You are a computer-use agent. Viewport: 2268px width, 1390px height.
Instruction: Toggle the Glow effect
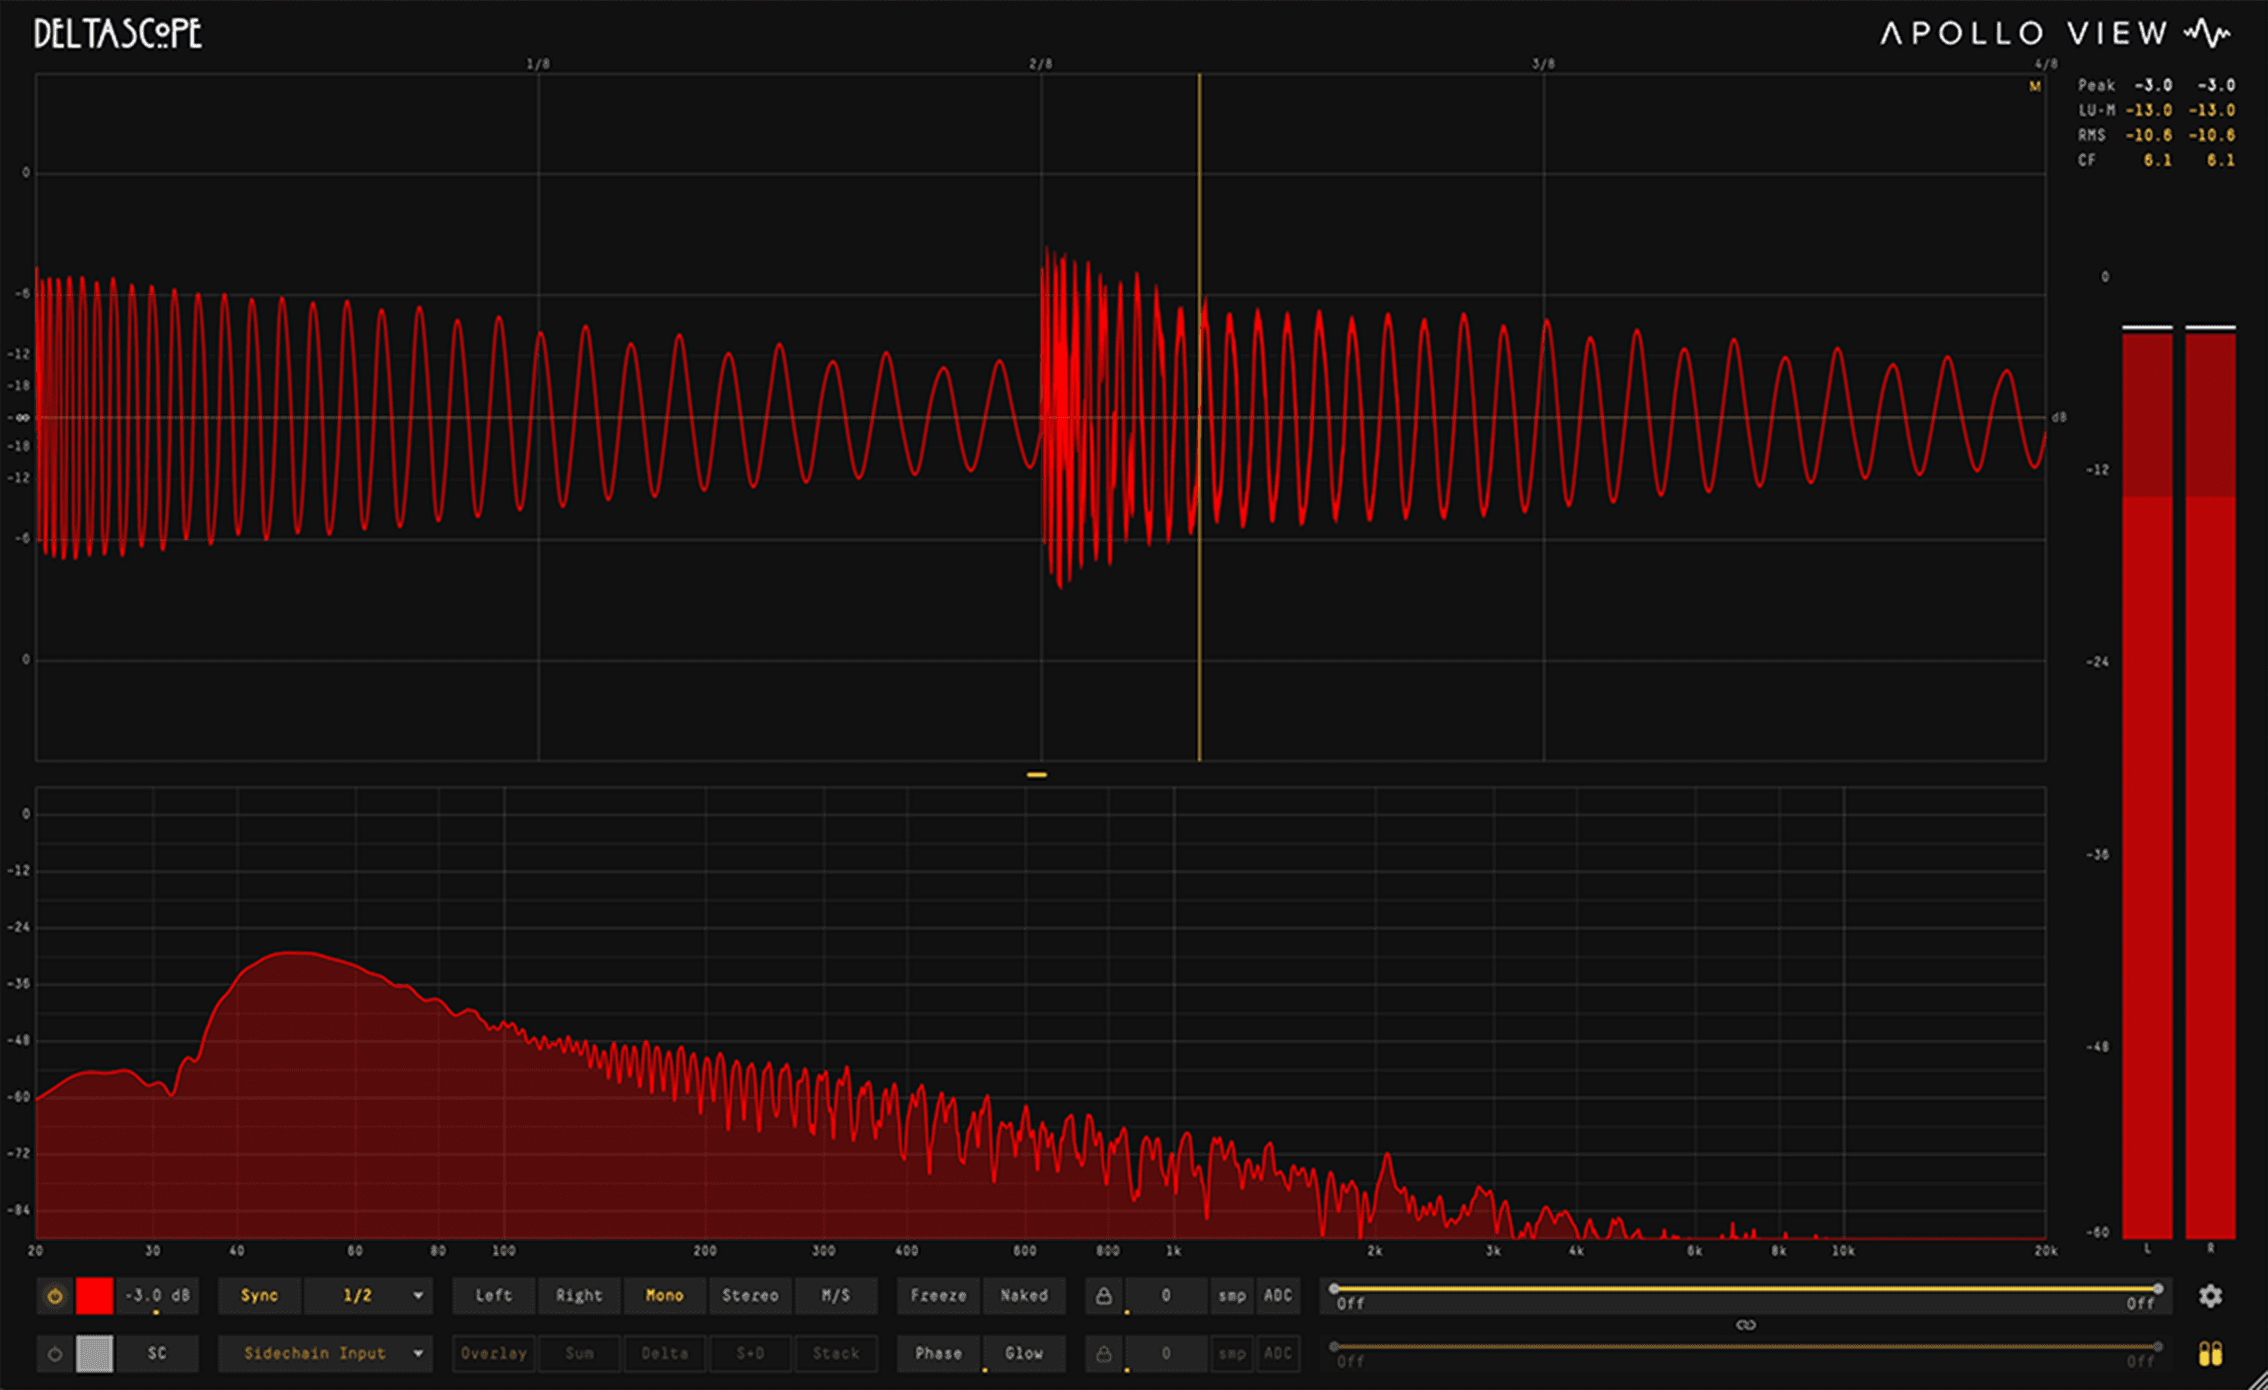click(x=1024, y=1354)
